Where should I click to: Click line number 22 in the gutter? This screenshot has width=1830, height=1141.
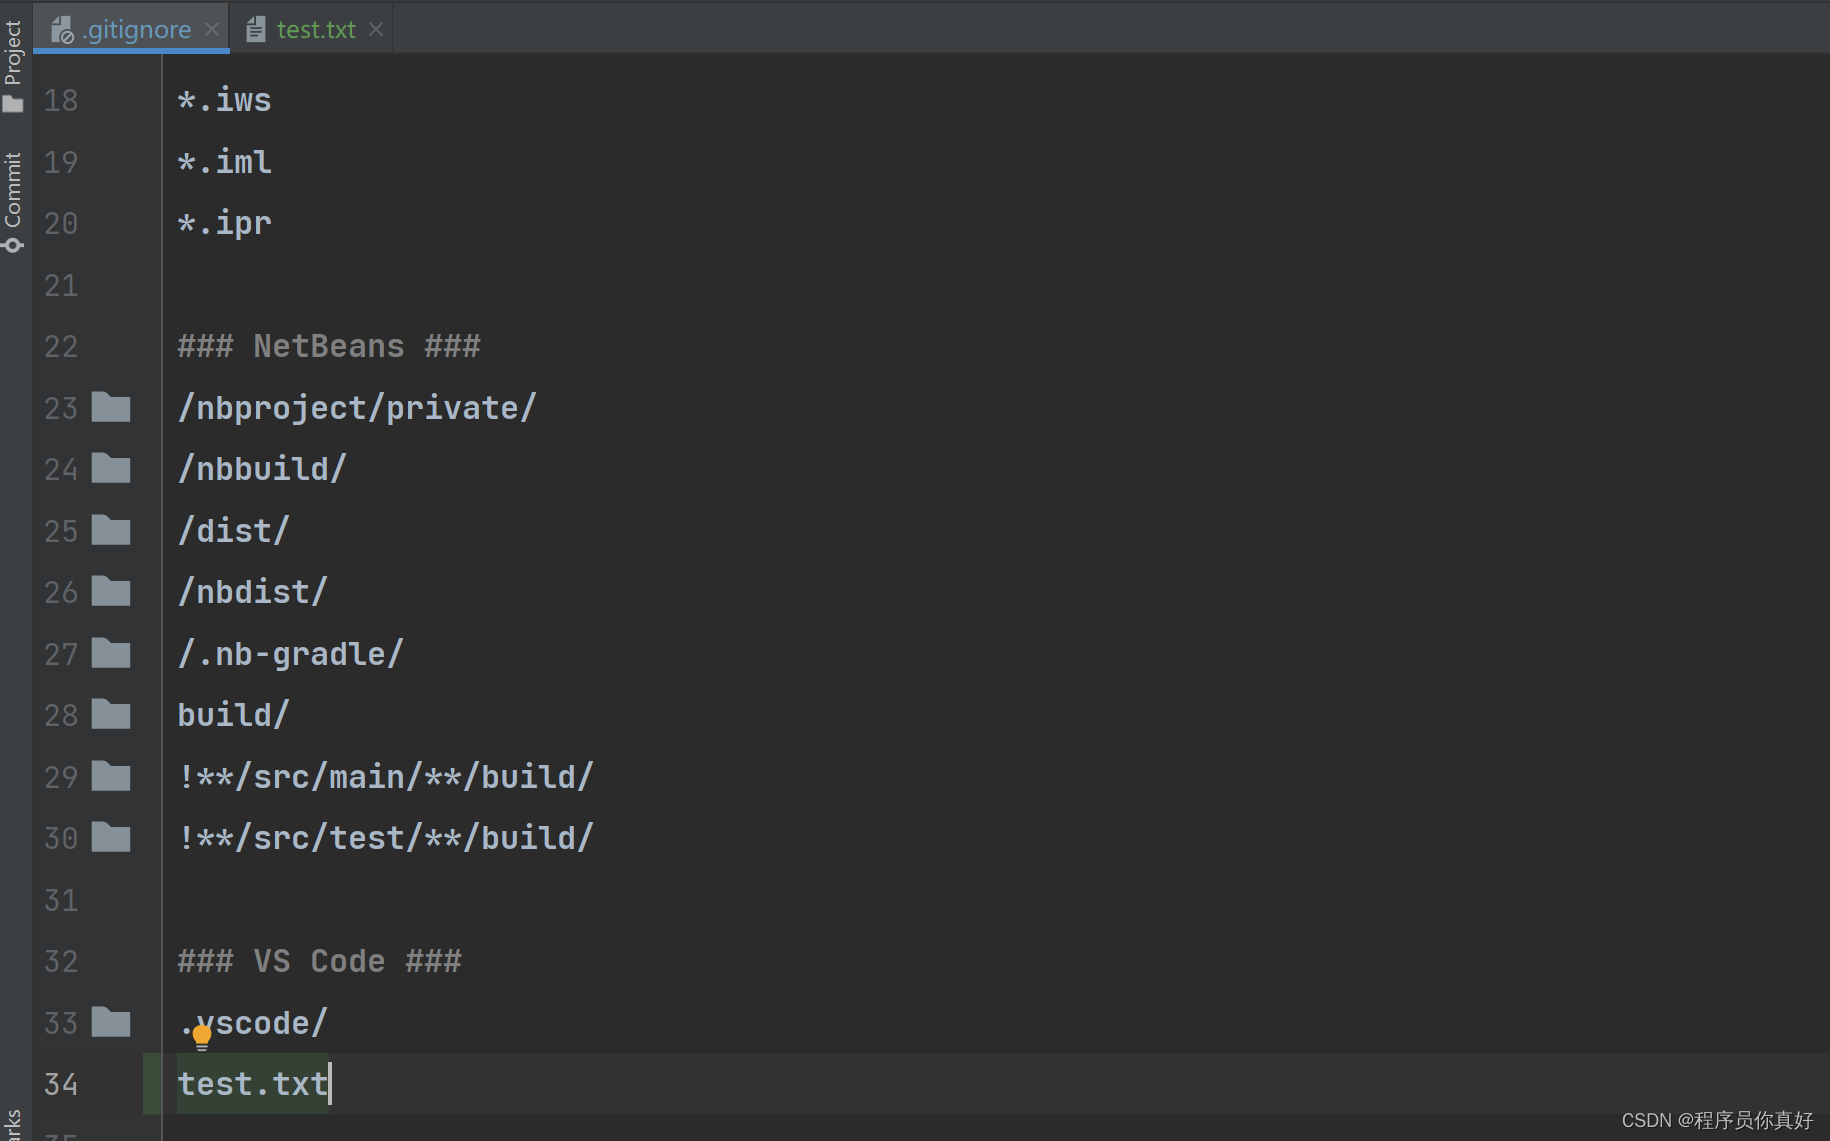[61, 346]
